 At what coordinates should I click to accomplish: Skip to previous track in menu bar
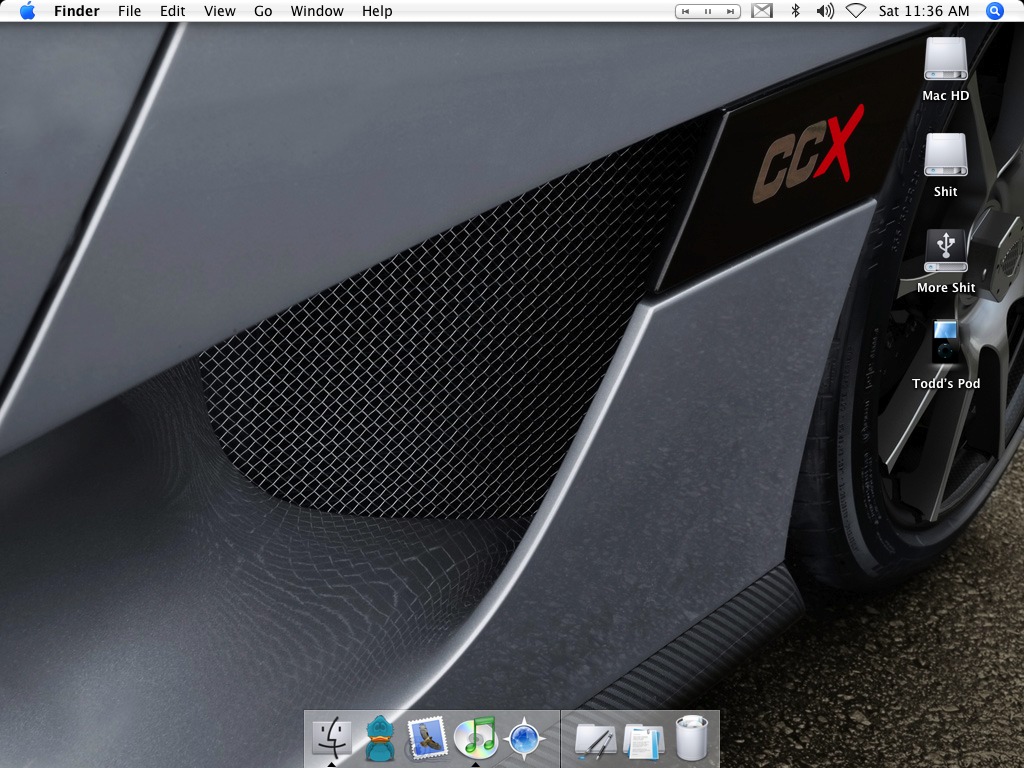686,11
